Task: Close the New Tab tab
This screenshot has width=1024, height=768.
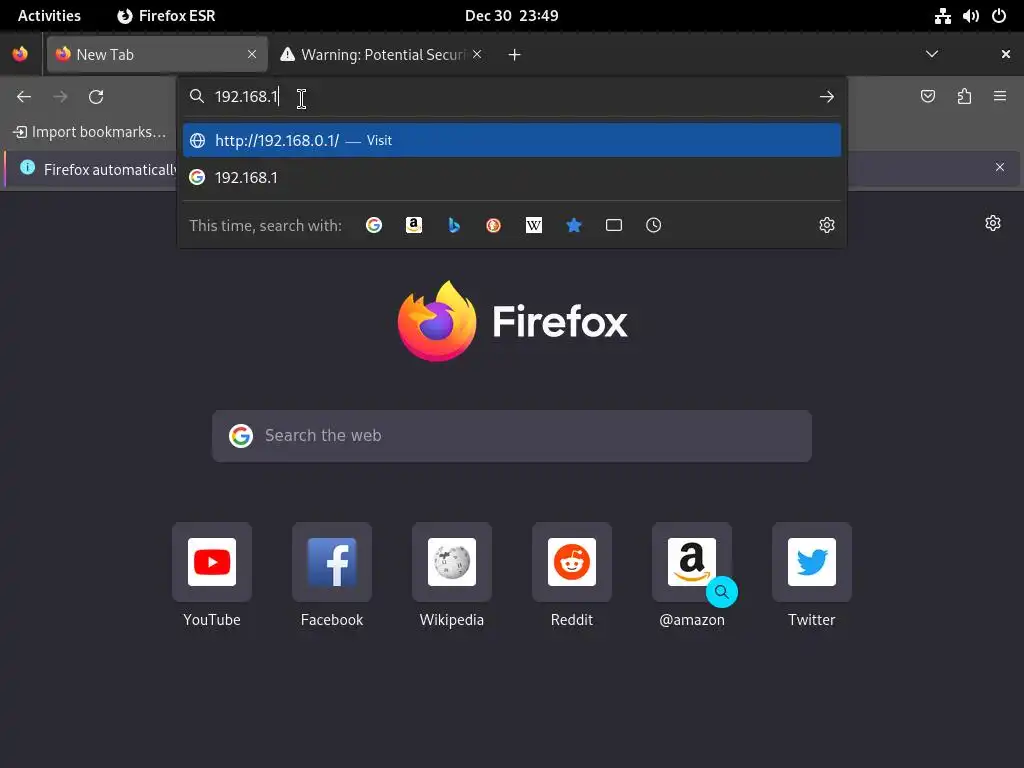Action: tap(252, 54)
